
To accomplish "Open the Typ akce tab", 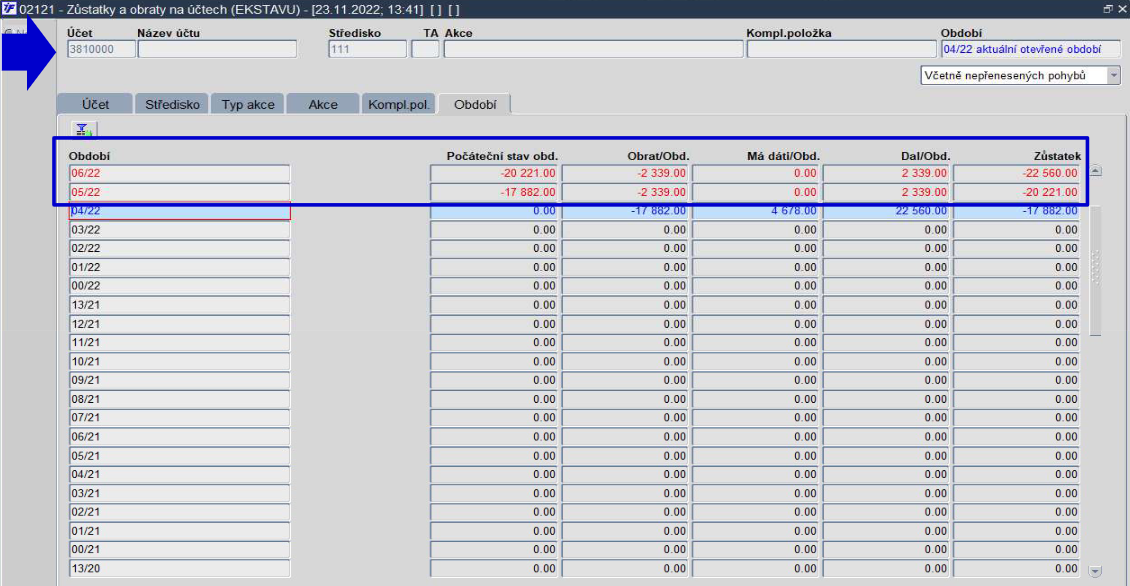I will coord(248,104).
